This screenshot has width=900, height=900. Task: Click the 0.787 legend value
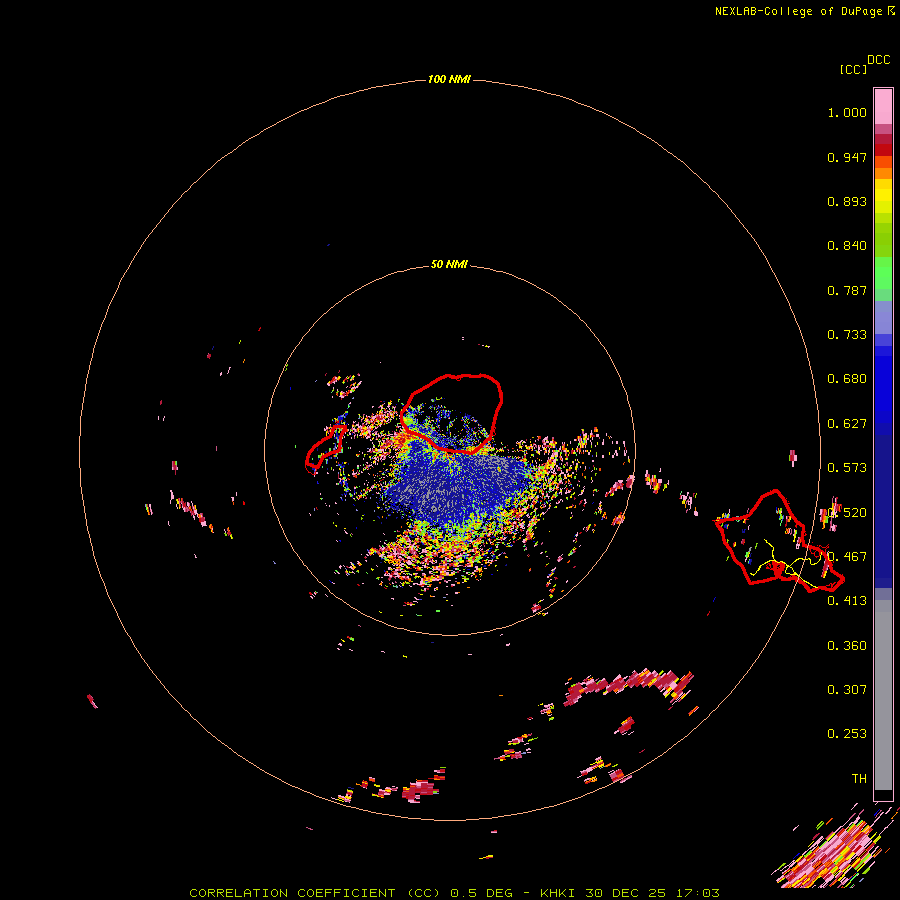pos(847,290)
